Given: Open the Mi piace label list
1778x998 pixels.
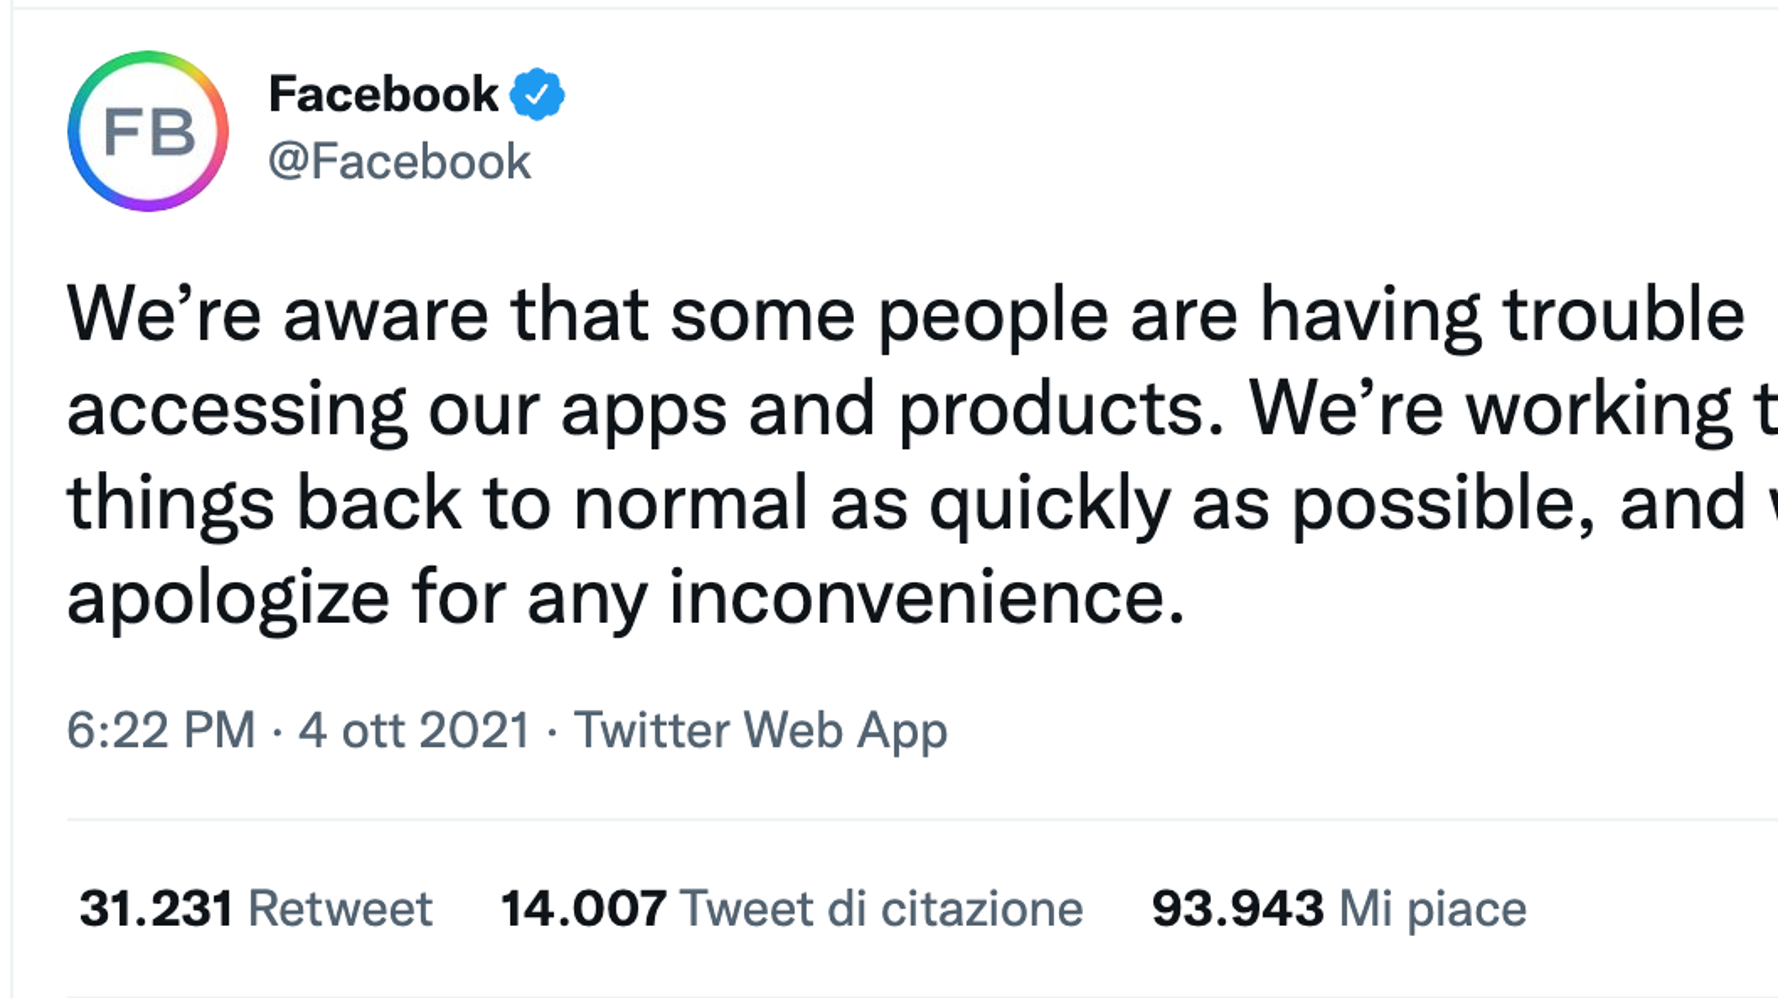Looking at the screenshot, I should [x=1432, y=909].
